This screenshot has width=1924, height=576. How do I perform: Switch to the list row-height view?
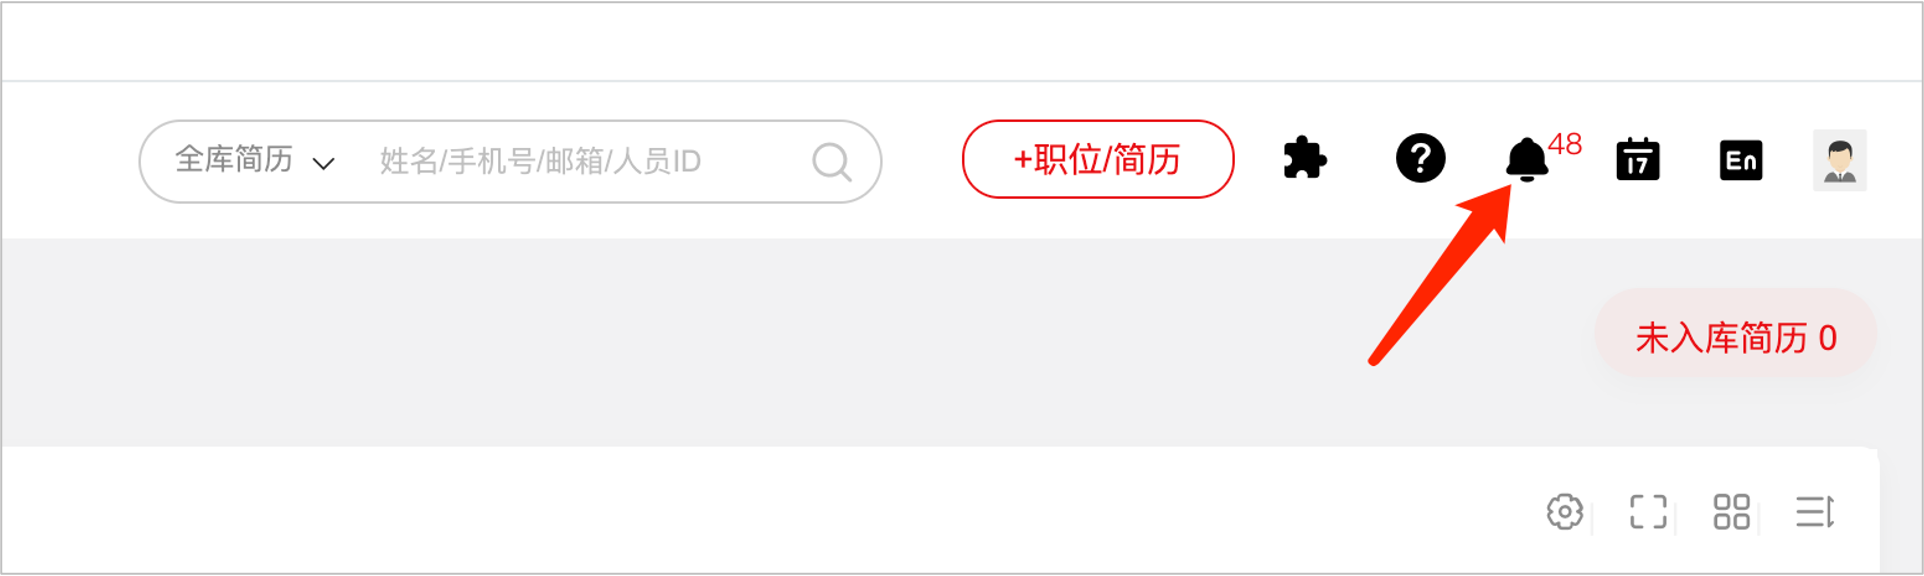[1814, 512]
